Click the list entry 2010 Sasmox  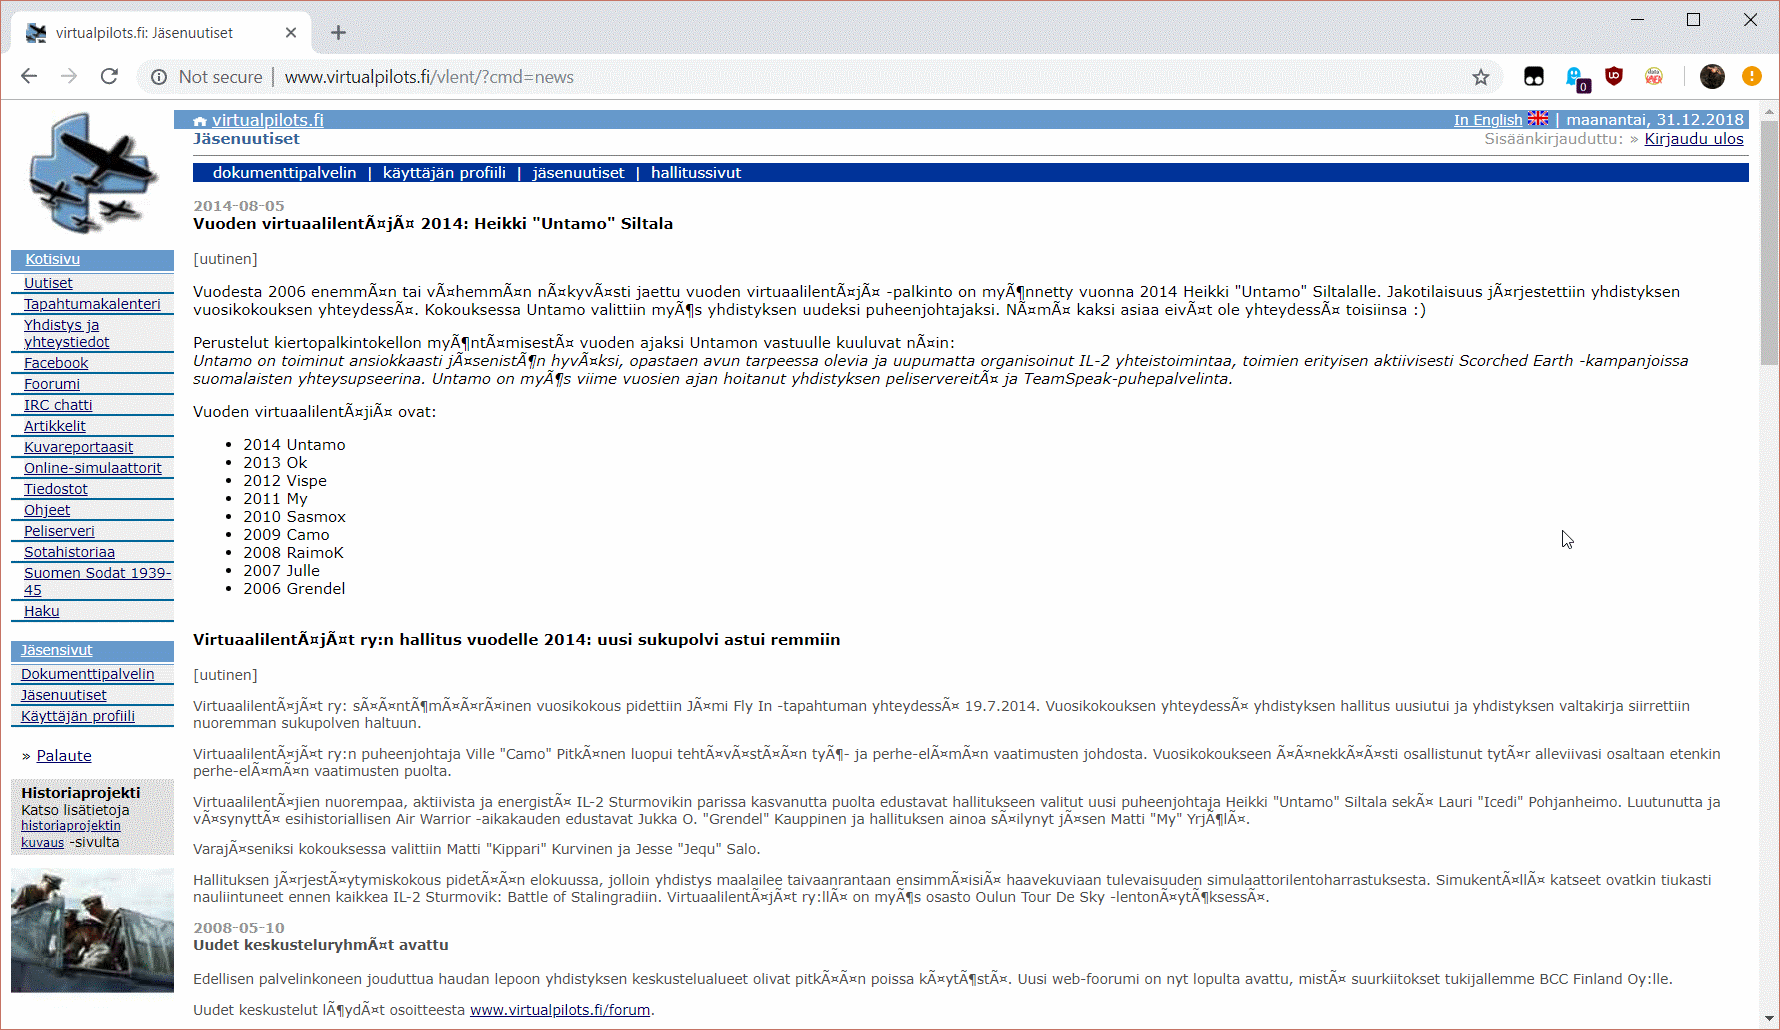tap(294, 517)
